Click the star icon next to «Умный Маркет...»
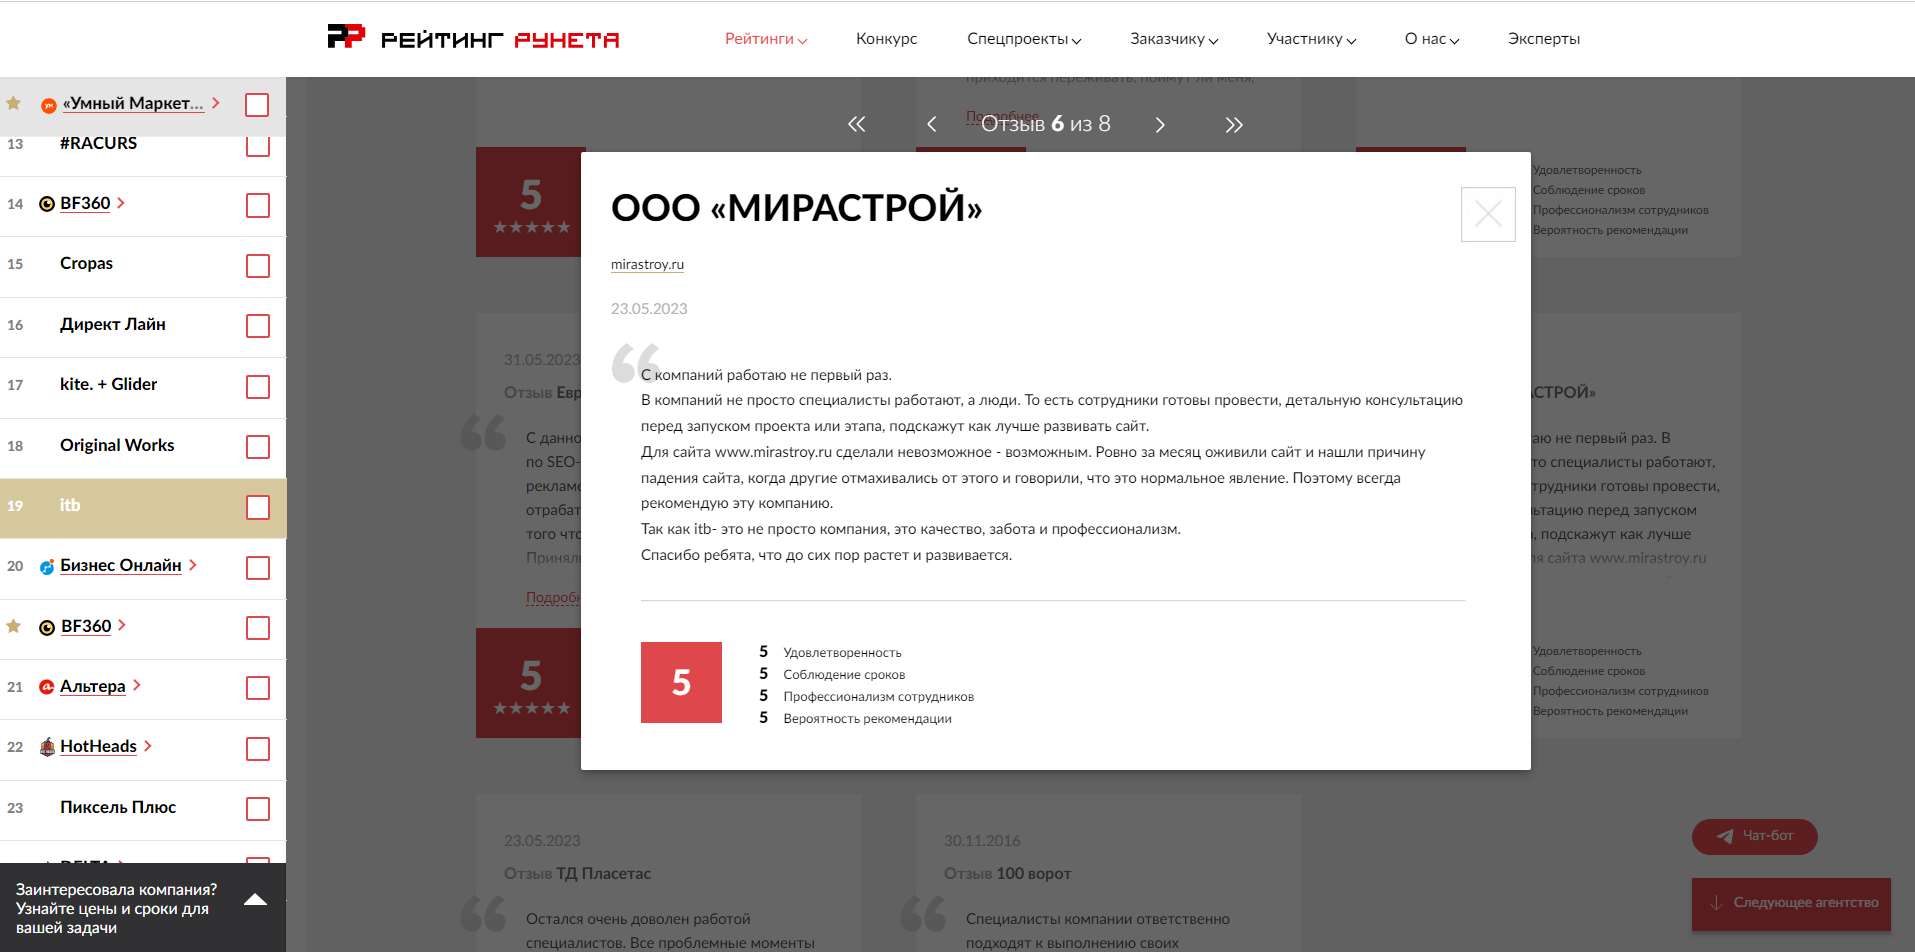1915x952 pixels. coord(14,103)
